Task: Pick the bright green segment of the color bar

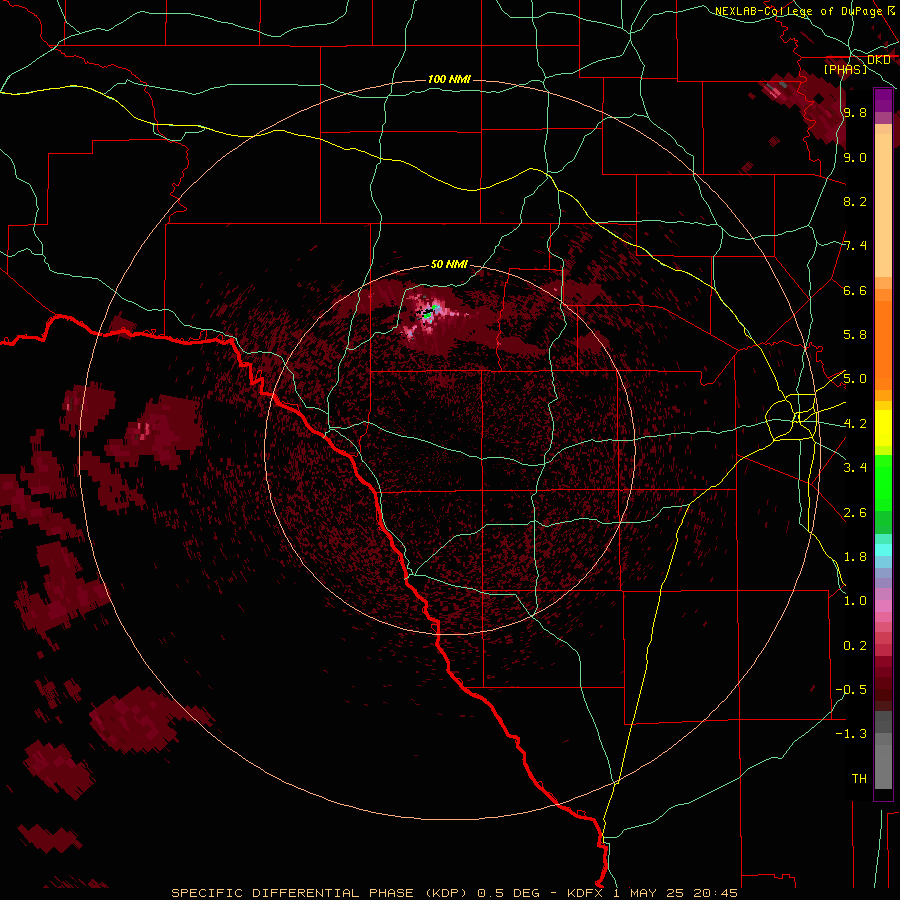Action: 883,482
